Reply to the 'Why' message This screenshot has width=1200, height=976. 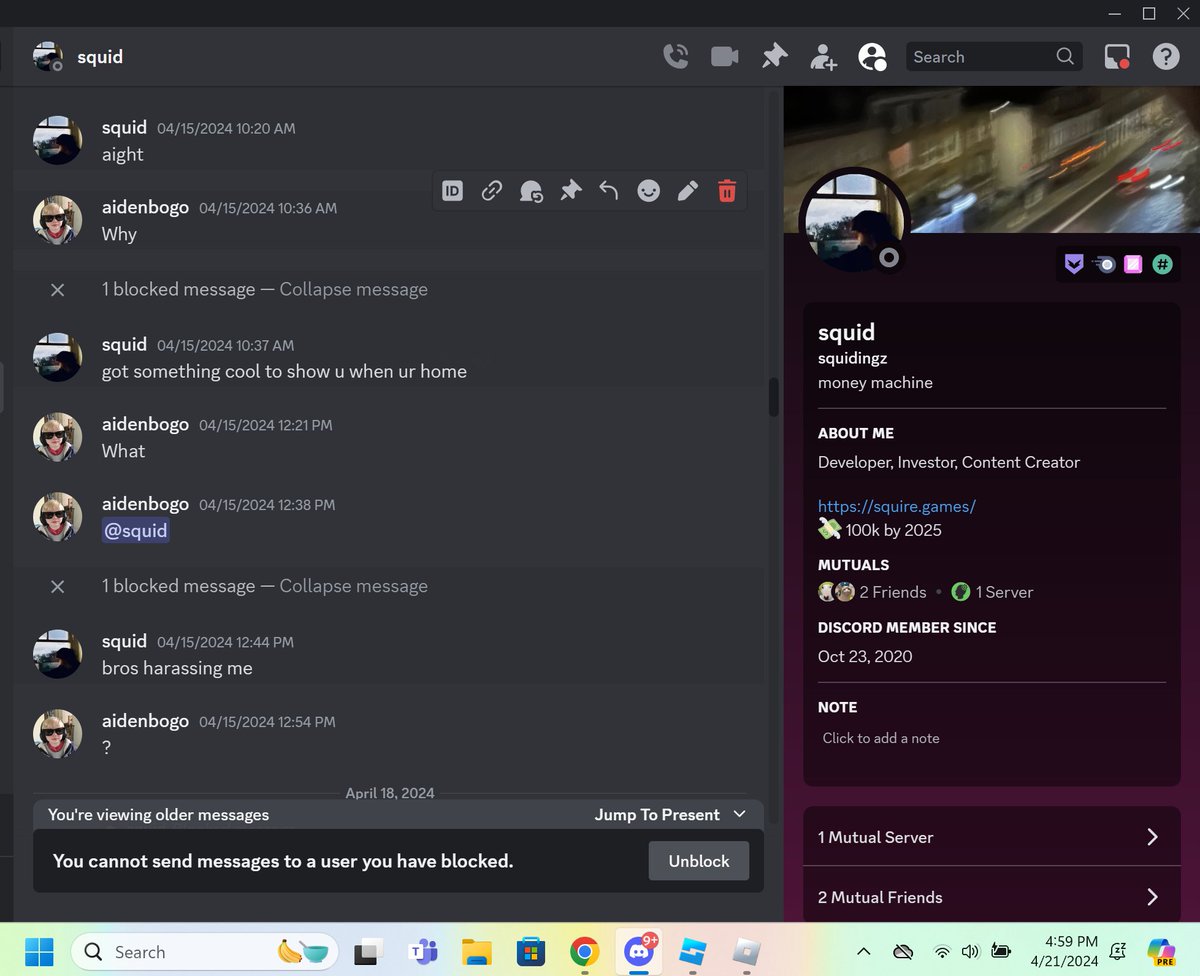pos(609,190)
